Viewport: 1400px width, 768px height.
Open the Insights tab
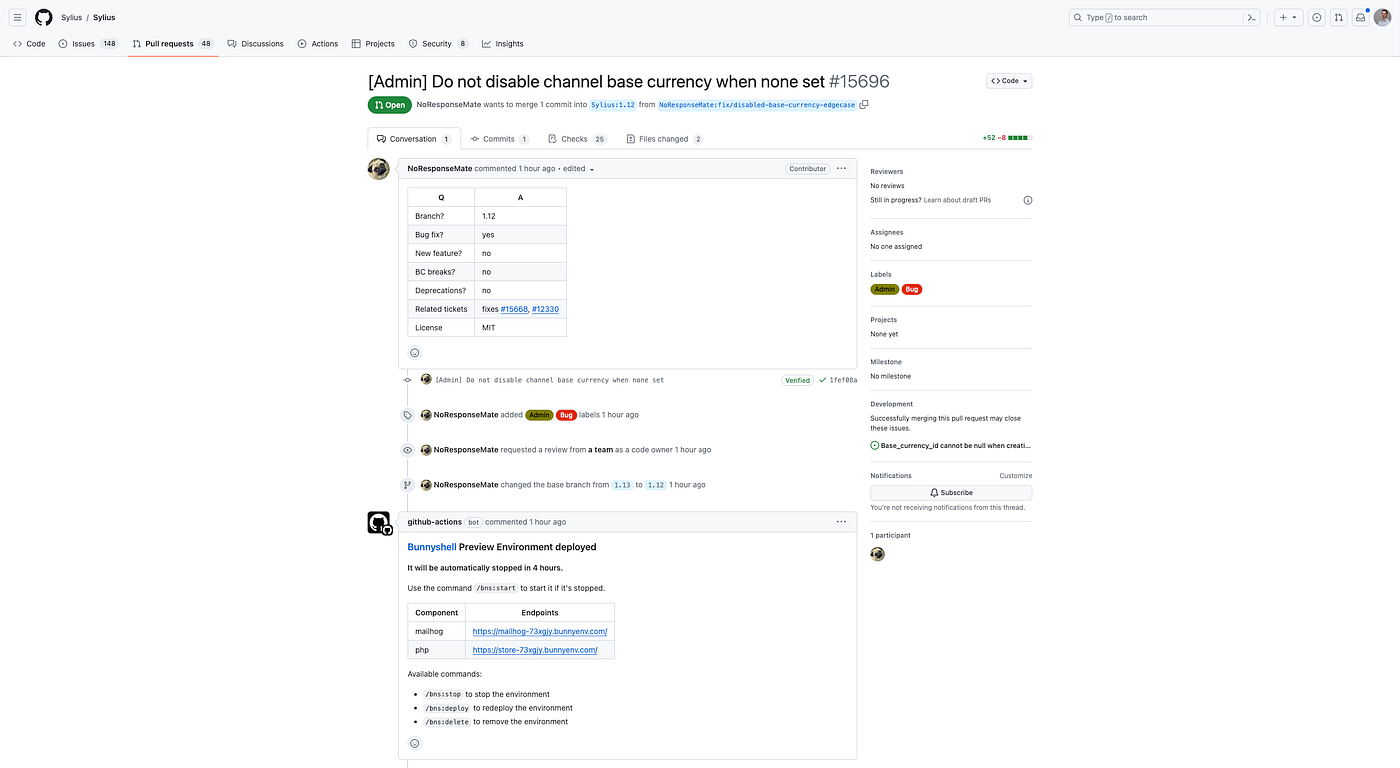(503, 43)
